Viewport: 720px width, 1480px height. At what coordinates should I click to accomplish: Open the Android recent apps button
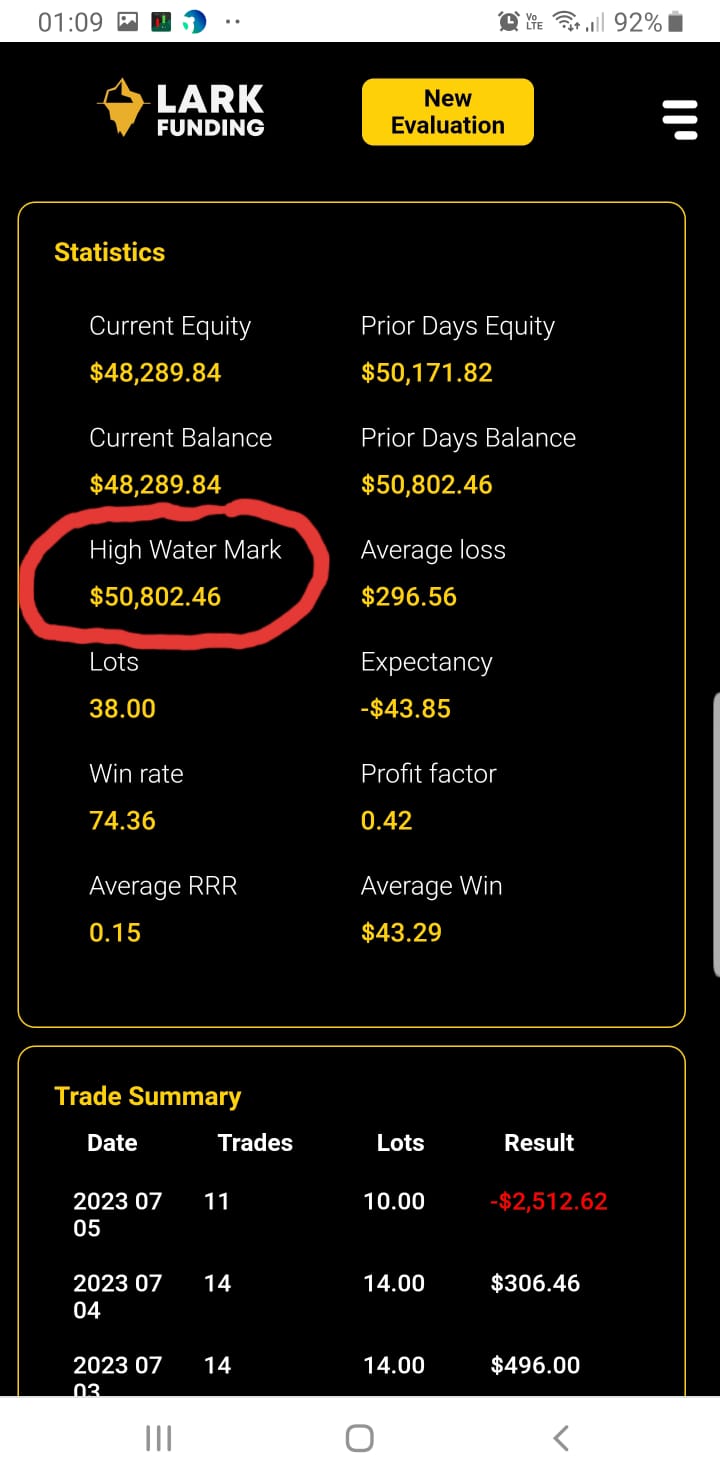click(x=159, y=1438)
